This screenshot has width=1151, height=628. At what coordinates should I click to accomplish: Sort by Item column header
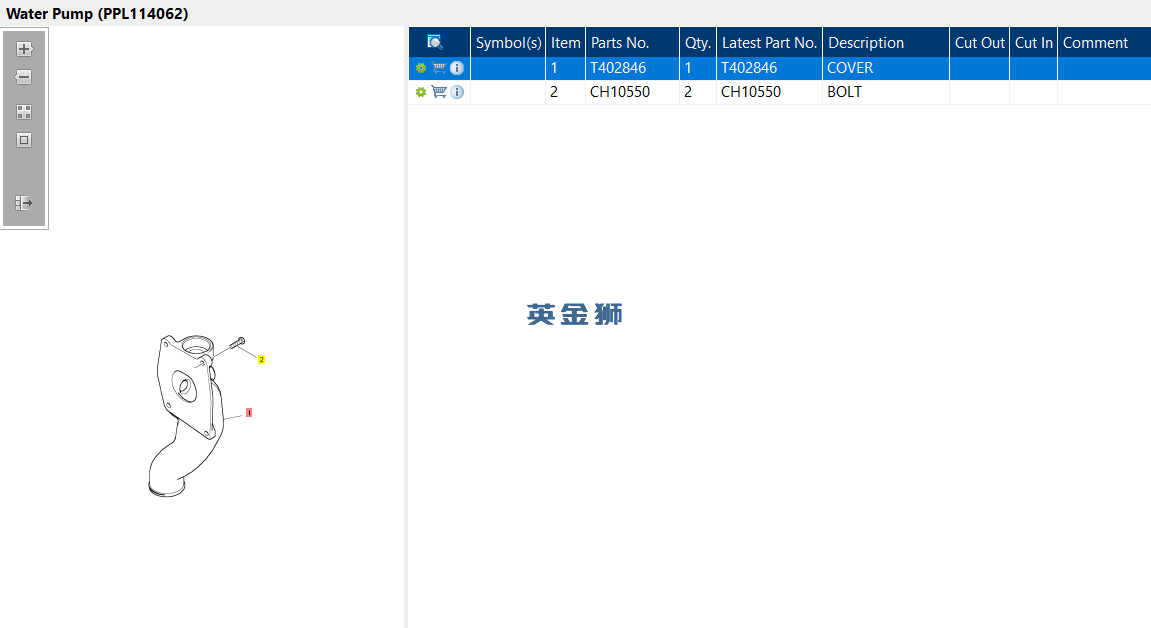point(565,43)
